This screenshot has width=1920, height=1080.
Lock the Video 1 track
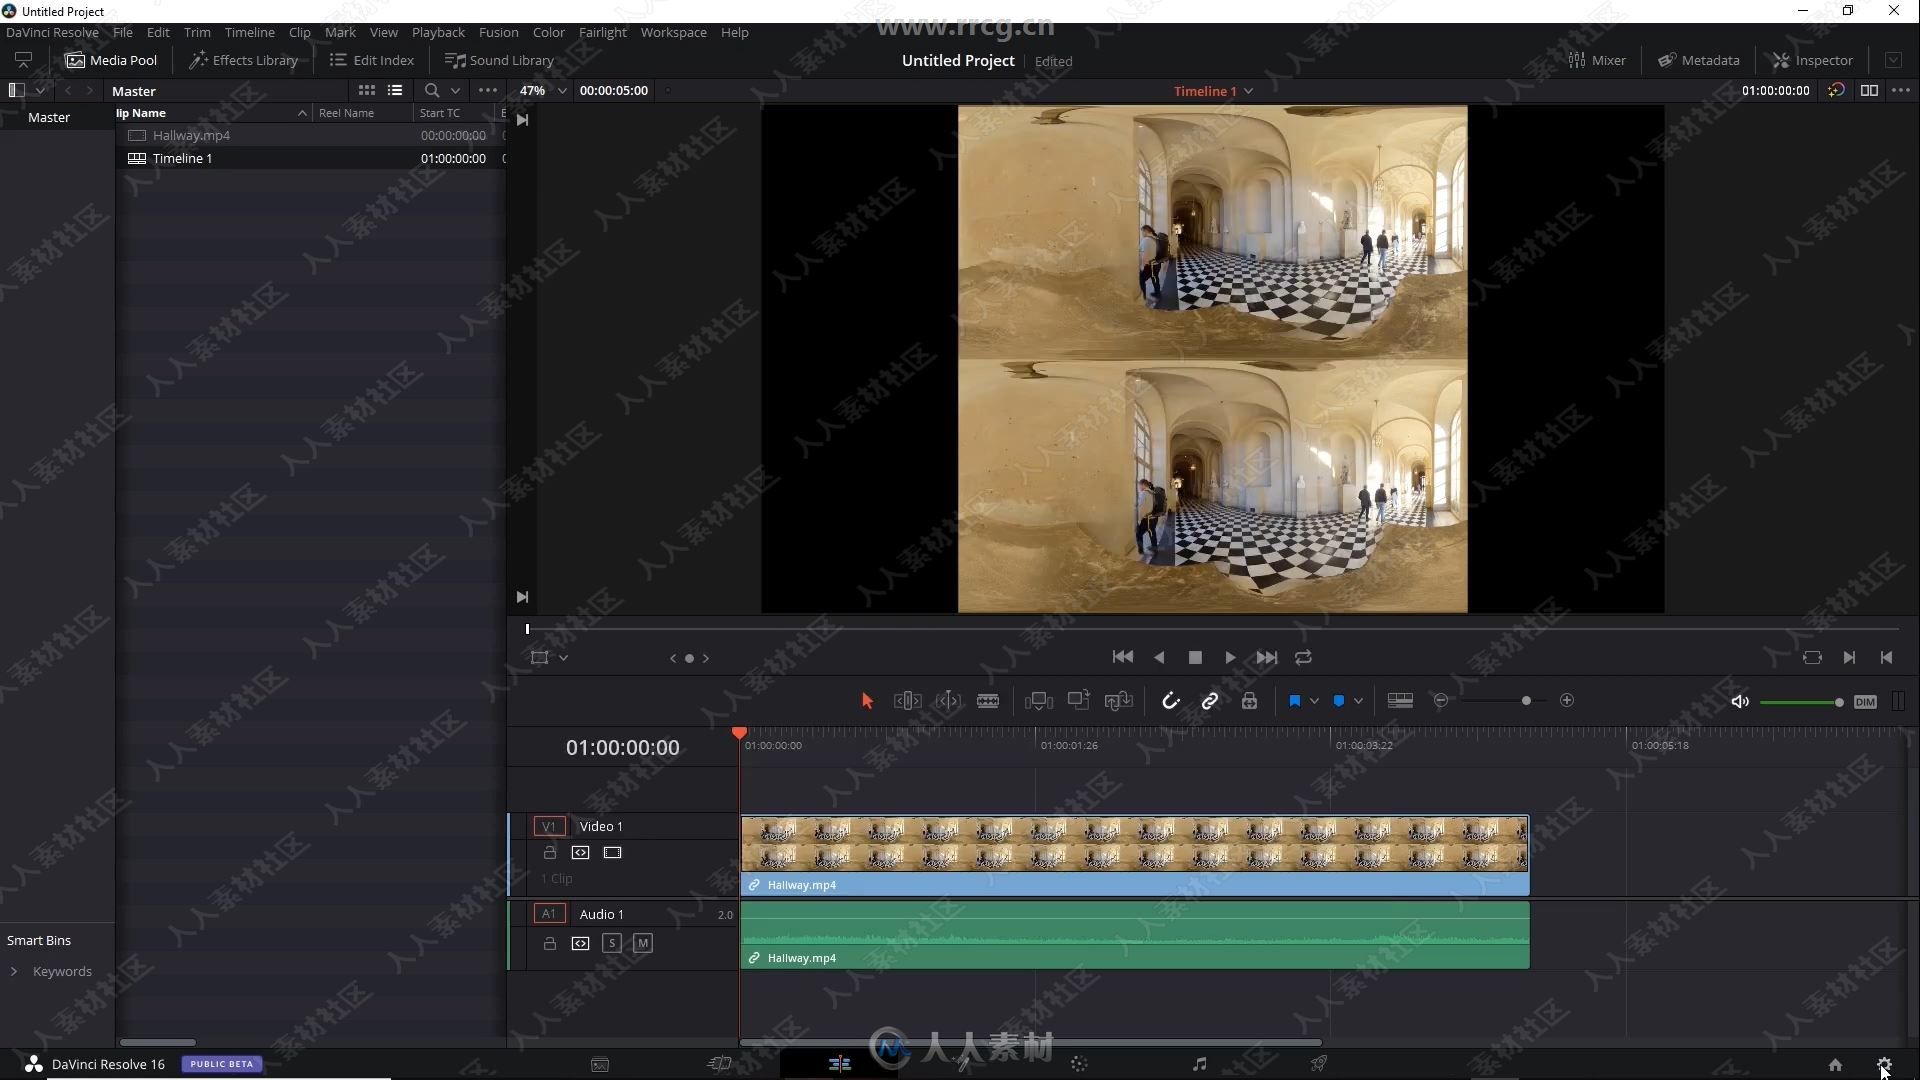549,853
